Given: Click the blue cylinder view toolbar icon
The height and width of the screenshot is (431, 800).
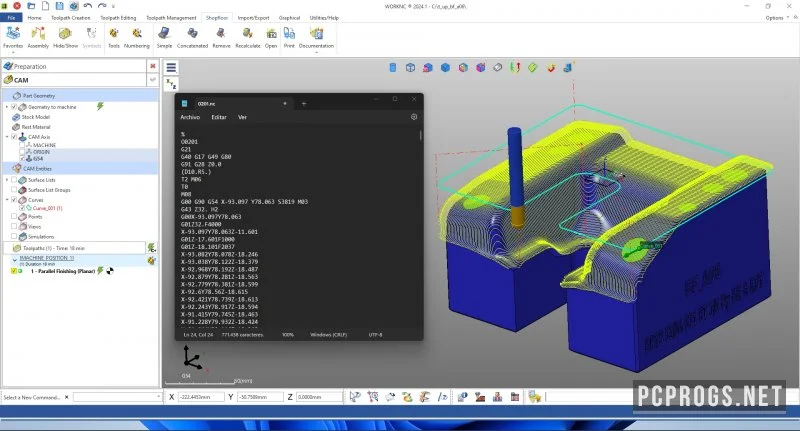Looking at the screenshot, I should (392, 67).
